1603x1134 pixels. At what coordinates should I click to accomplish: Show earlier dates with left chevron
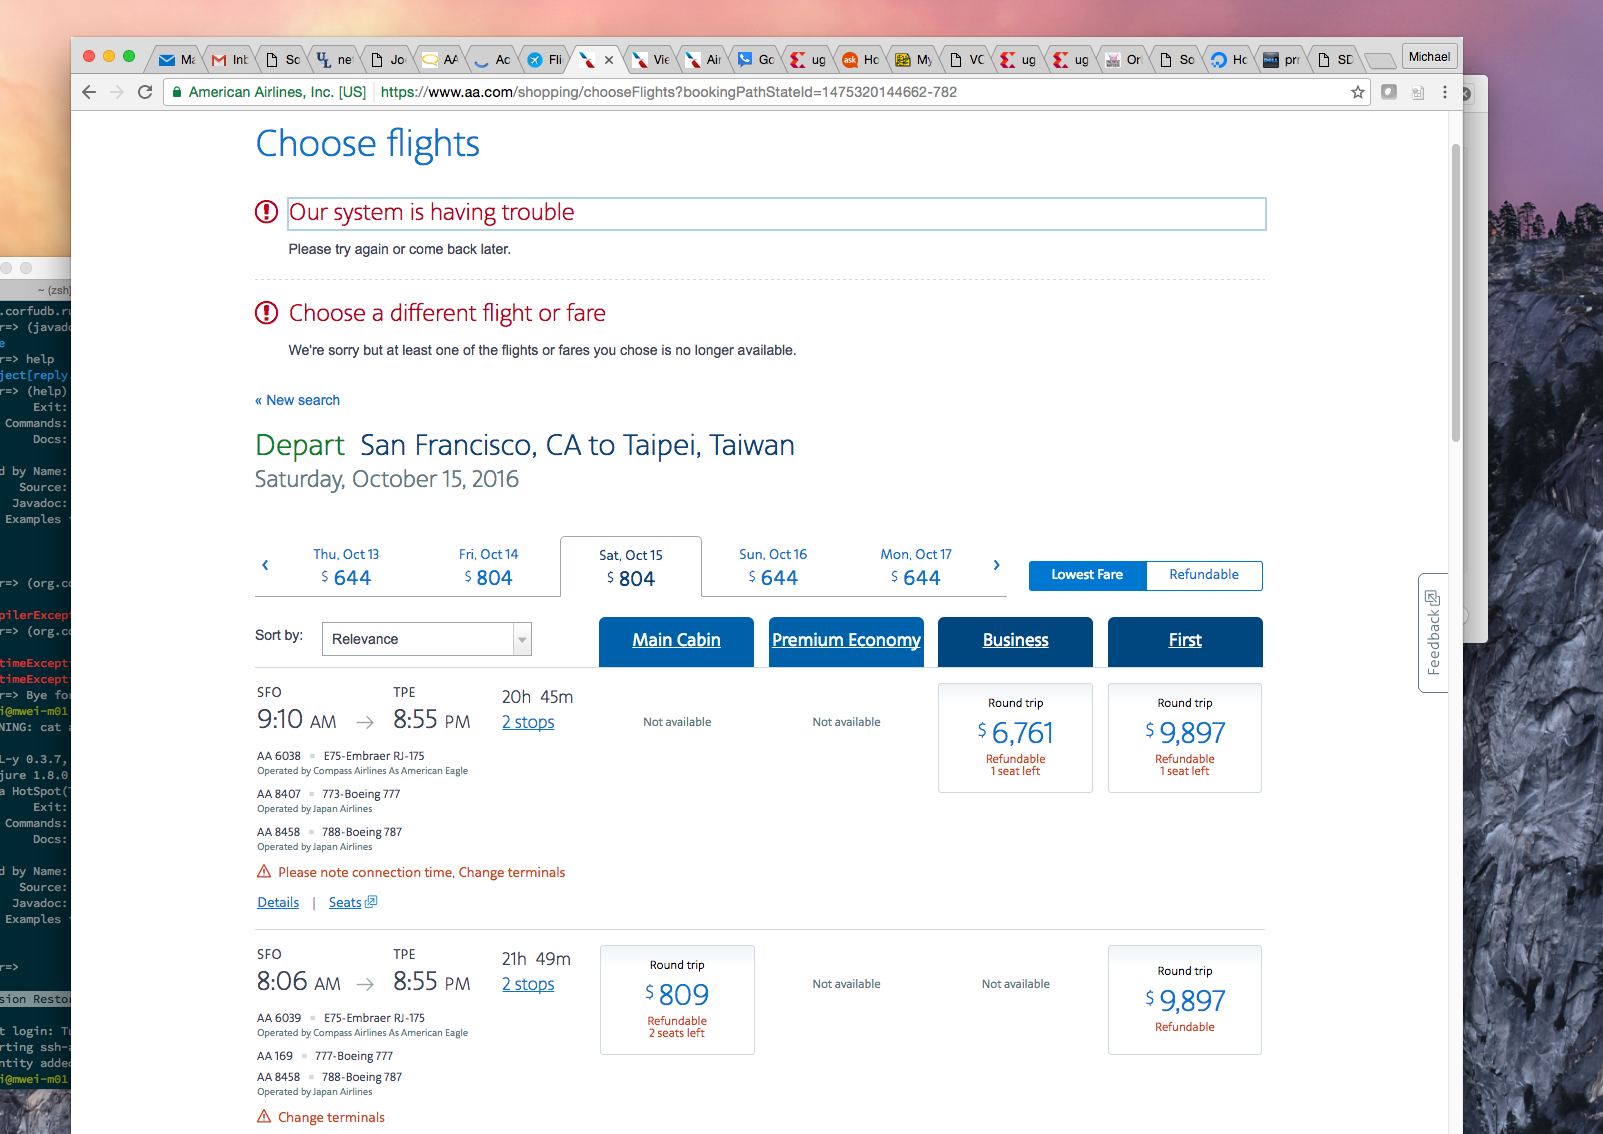click(x=265, y=565)
